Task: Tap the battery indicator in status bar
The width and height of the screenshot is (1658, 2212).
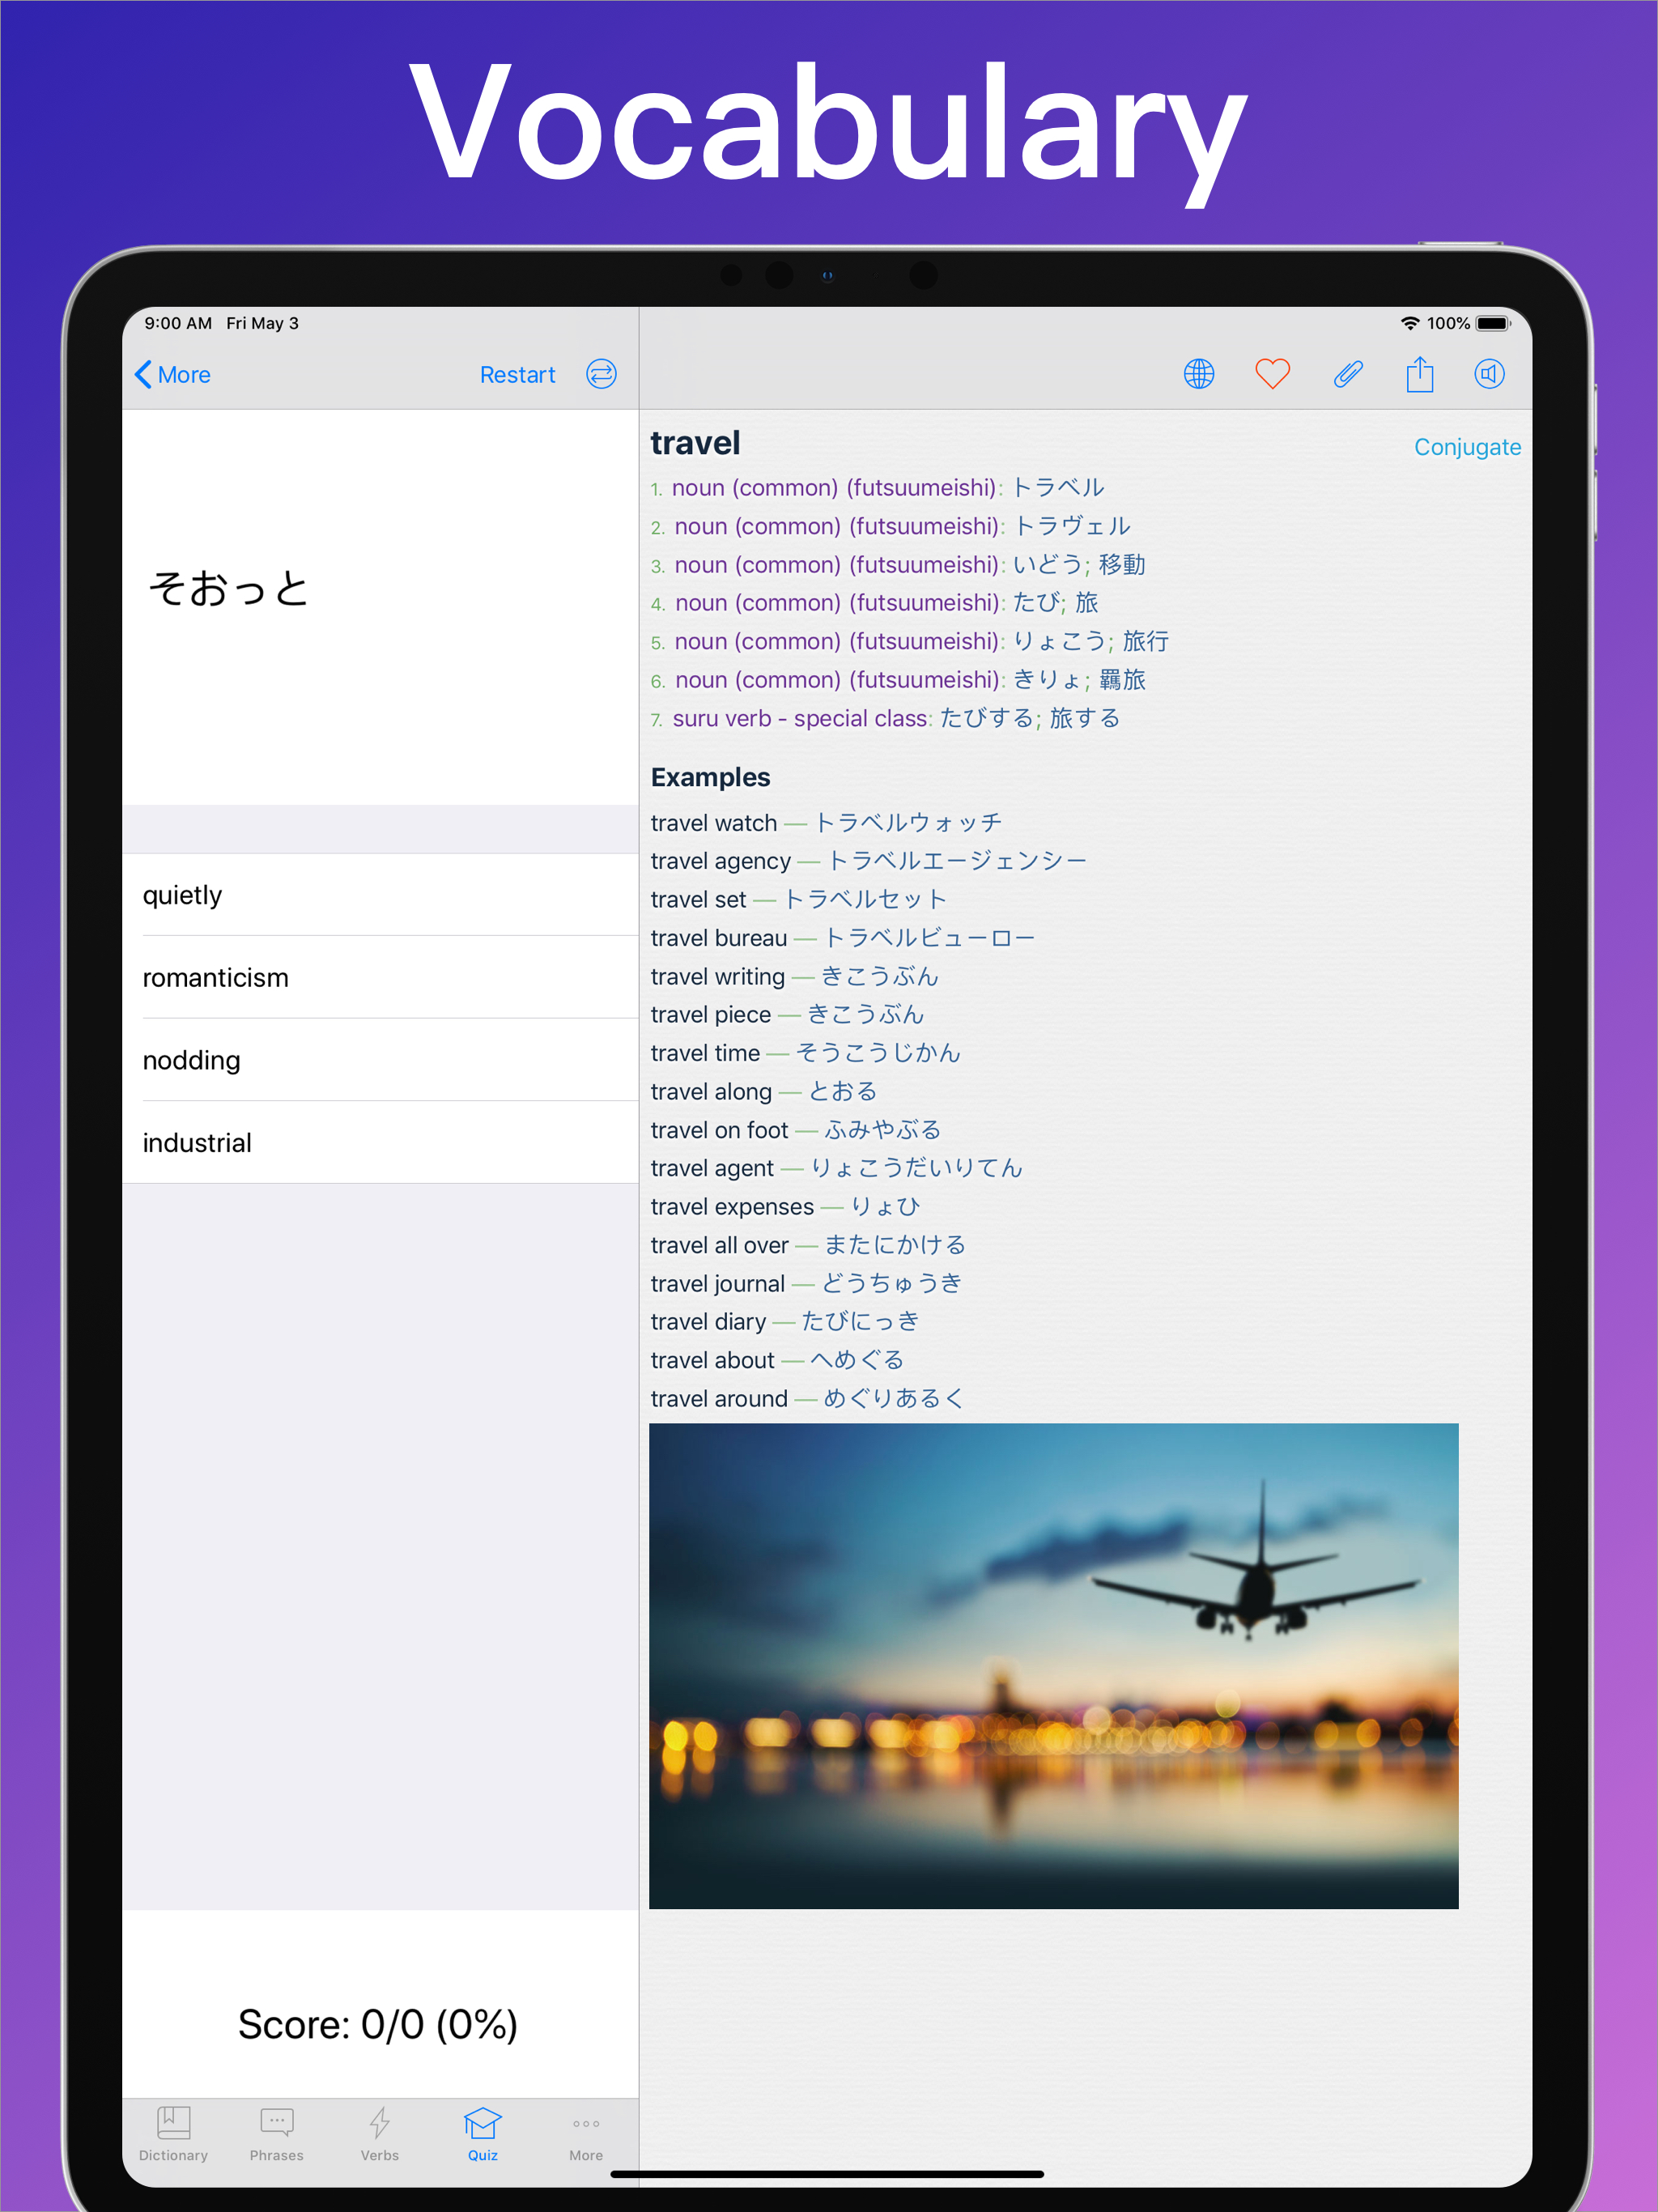Action: [1493, 323]
